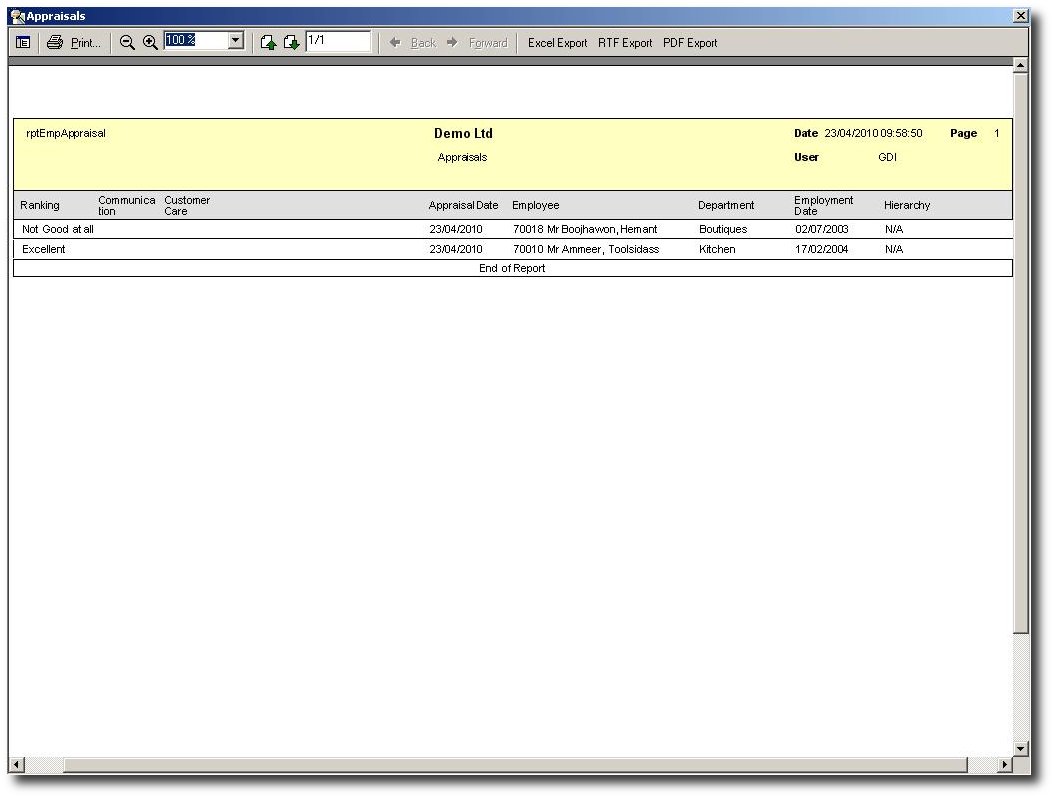Click the vertical scrollbar up arrow

coord(1020,66)
